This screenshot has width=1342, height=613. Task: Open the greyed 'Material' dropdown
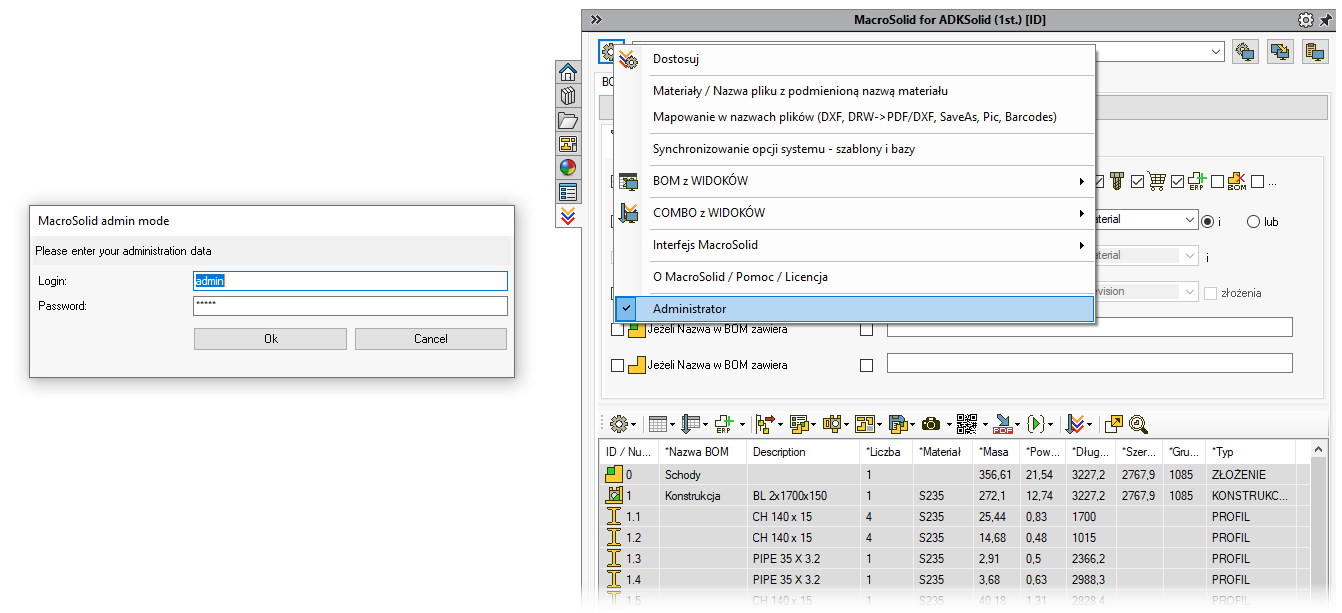pyautogui.click(x=1188, y=256)
